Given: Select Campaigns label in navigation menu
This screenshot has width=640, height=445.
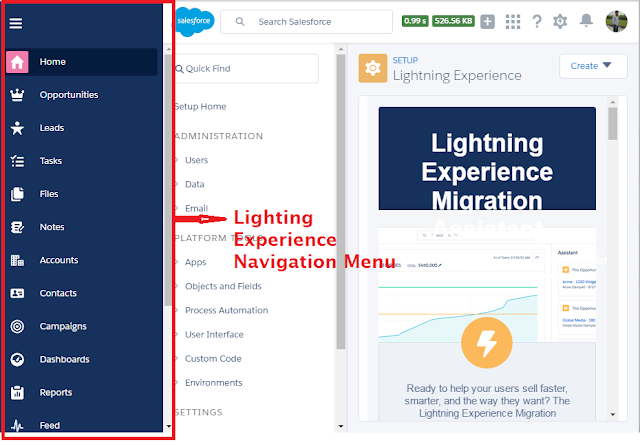Looking at the screenshot, I should 63,327.
